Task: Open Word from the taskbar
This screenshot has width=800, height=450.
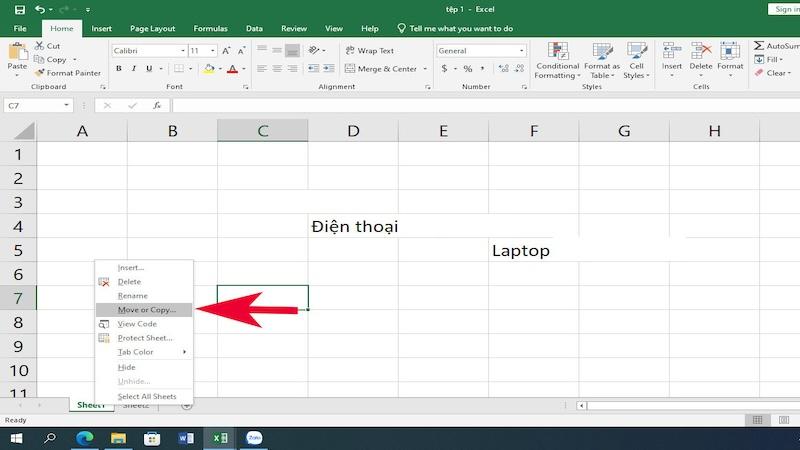Action: (186, 438)
